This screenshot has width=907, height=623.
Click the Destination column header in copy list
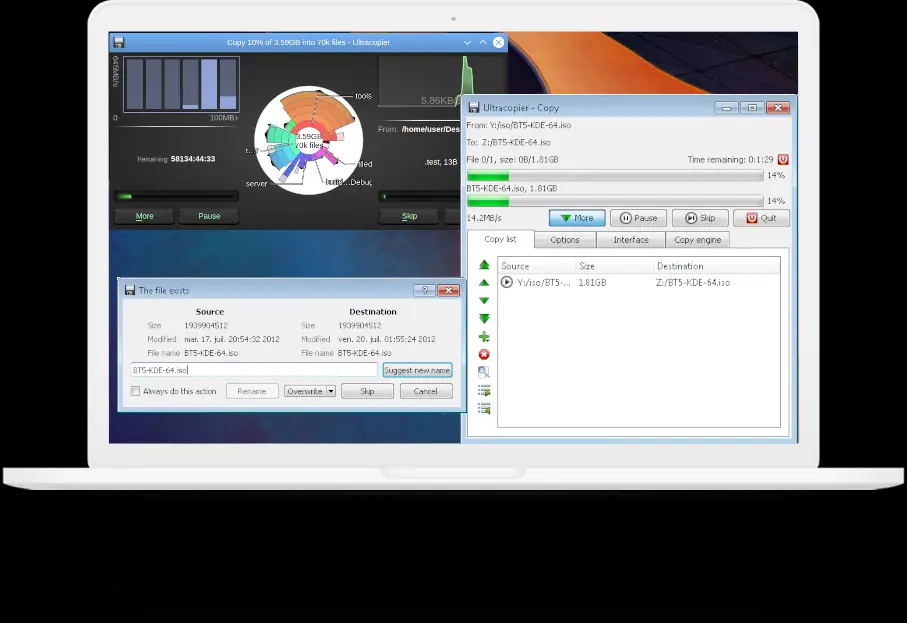(x=717, y=266)
